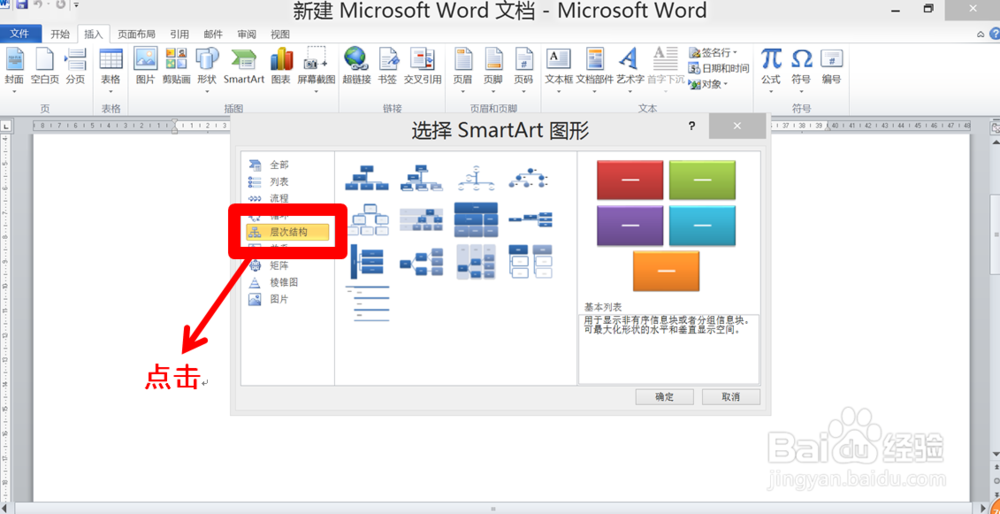This screenshot has height=514, width=1000.
Task: Click the ruler tab selector L button
Action: tap(6, 126)
